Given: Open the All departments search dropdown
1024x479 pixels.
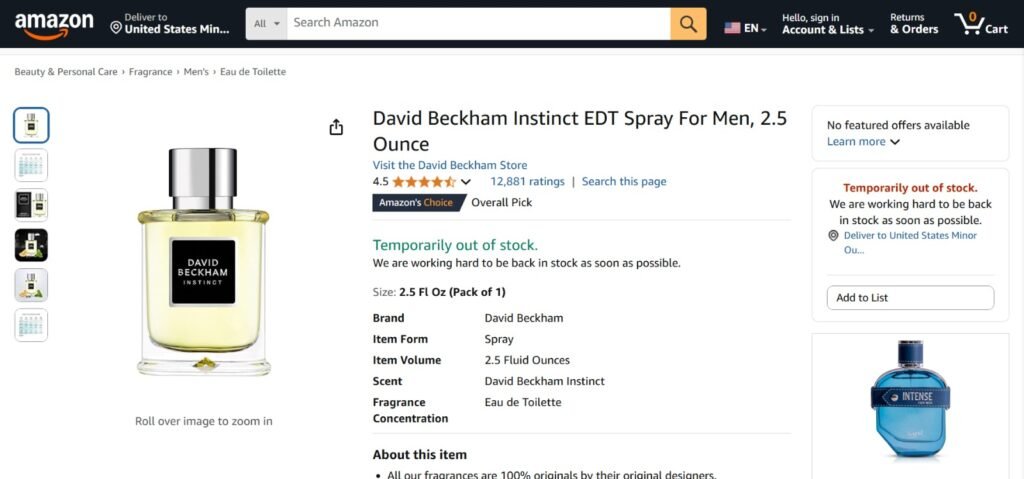Looking at the screenshot, I should coord(267,23).
